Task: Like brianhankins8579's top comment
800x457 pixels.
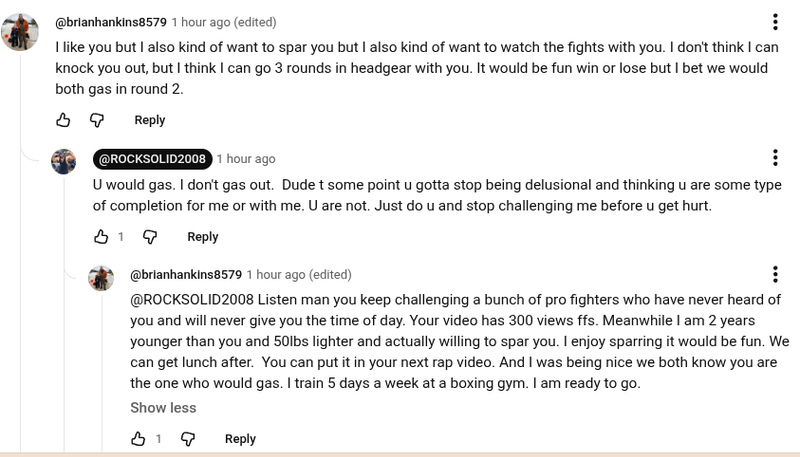Action: (63, 120)
